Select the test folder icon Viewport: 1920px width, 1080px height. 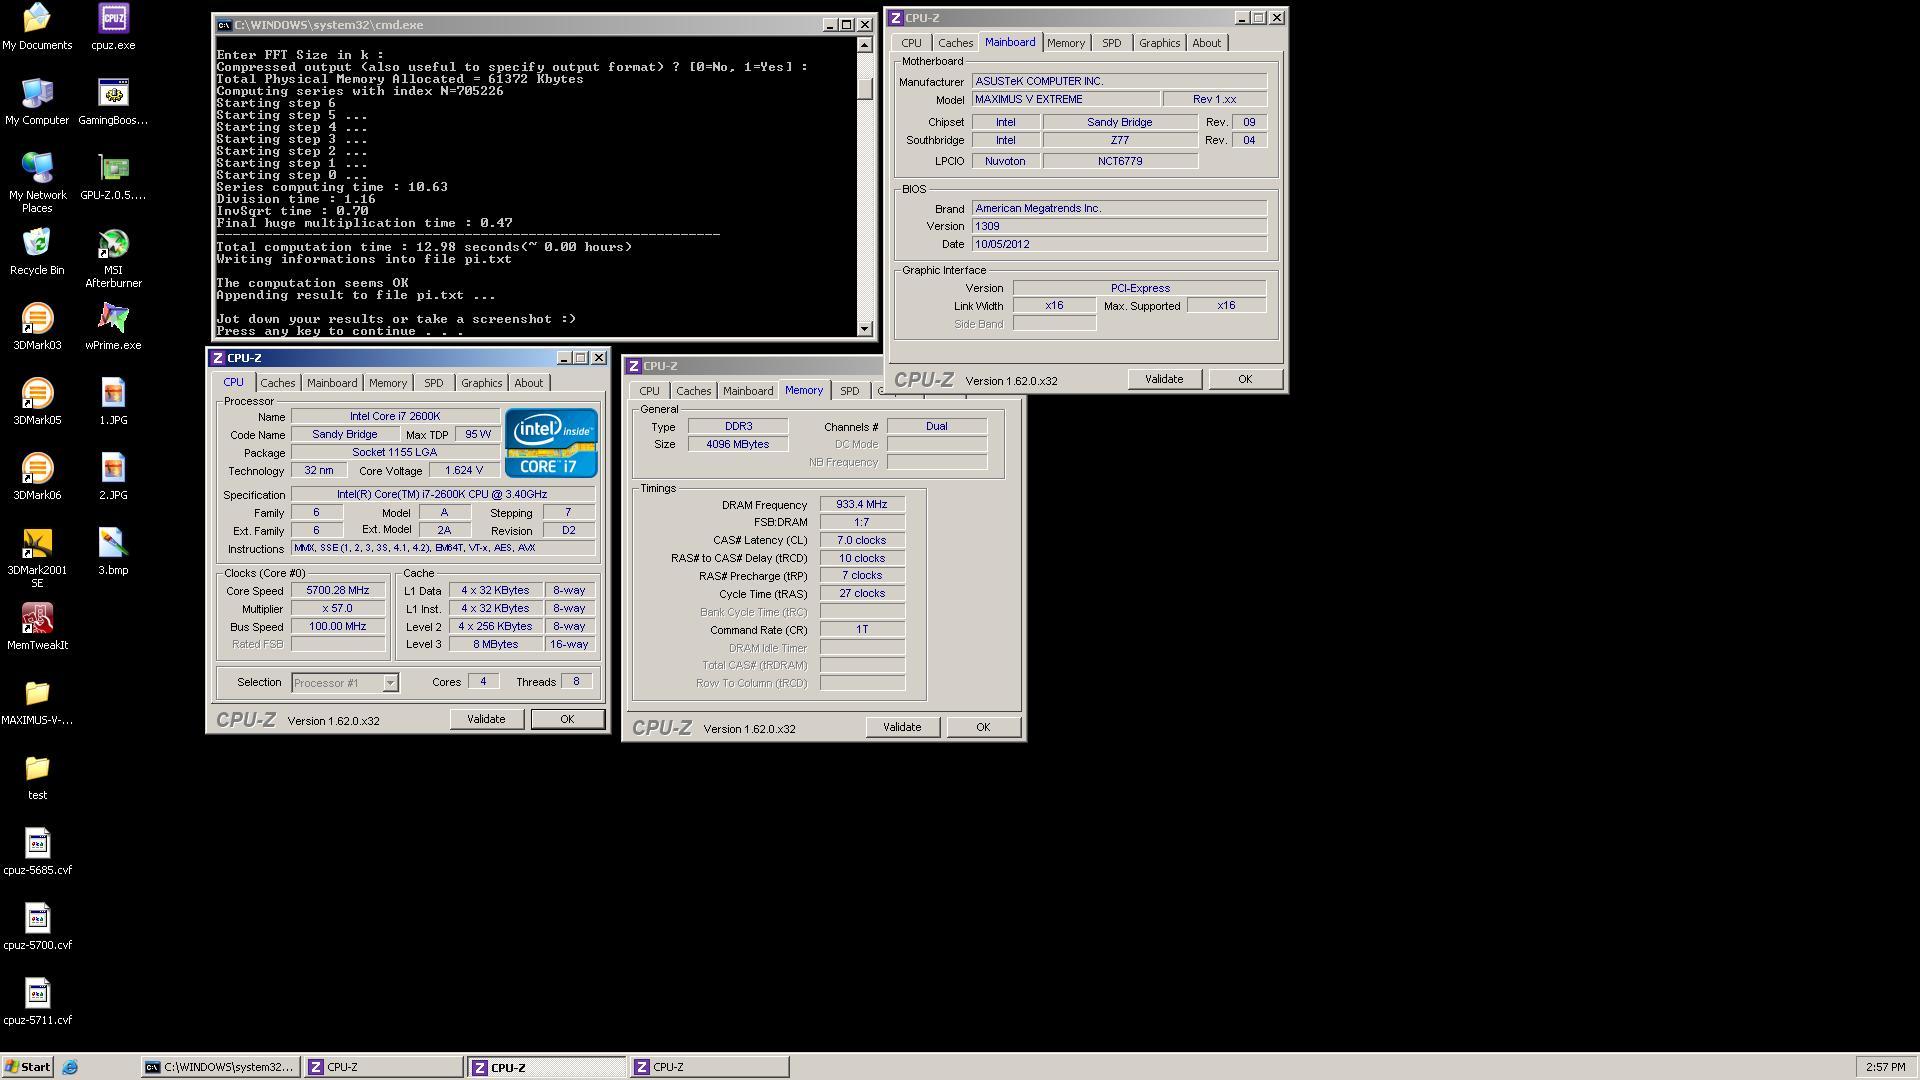coord(37,777)
